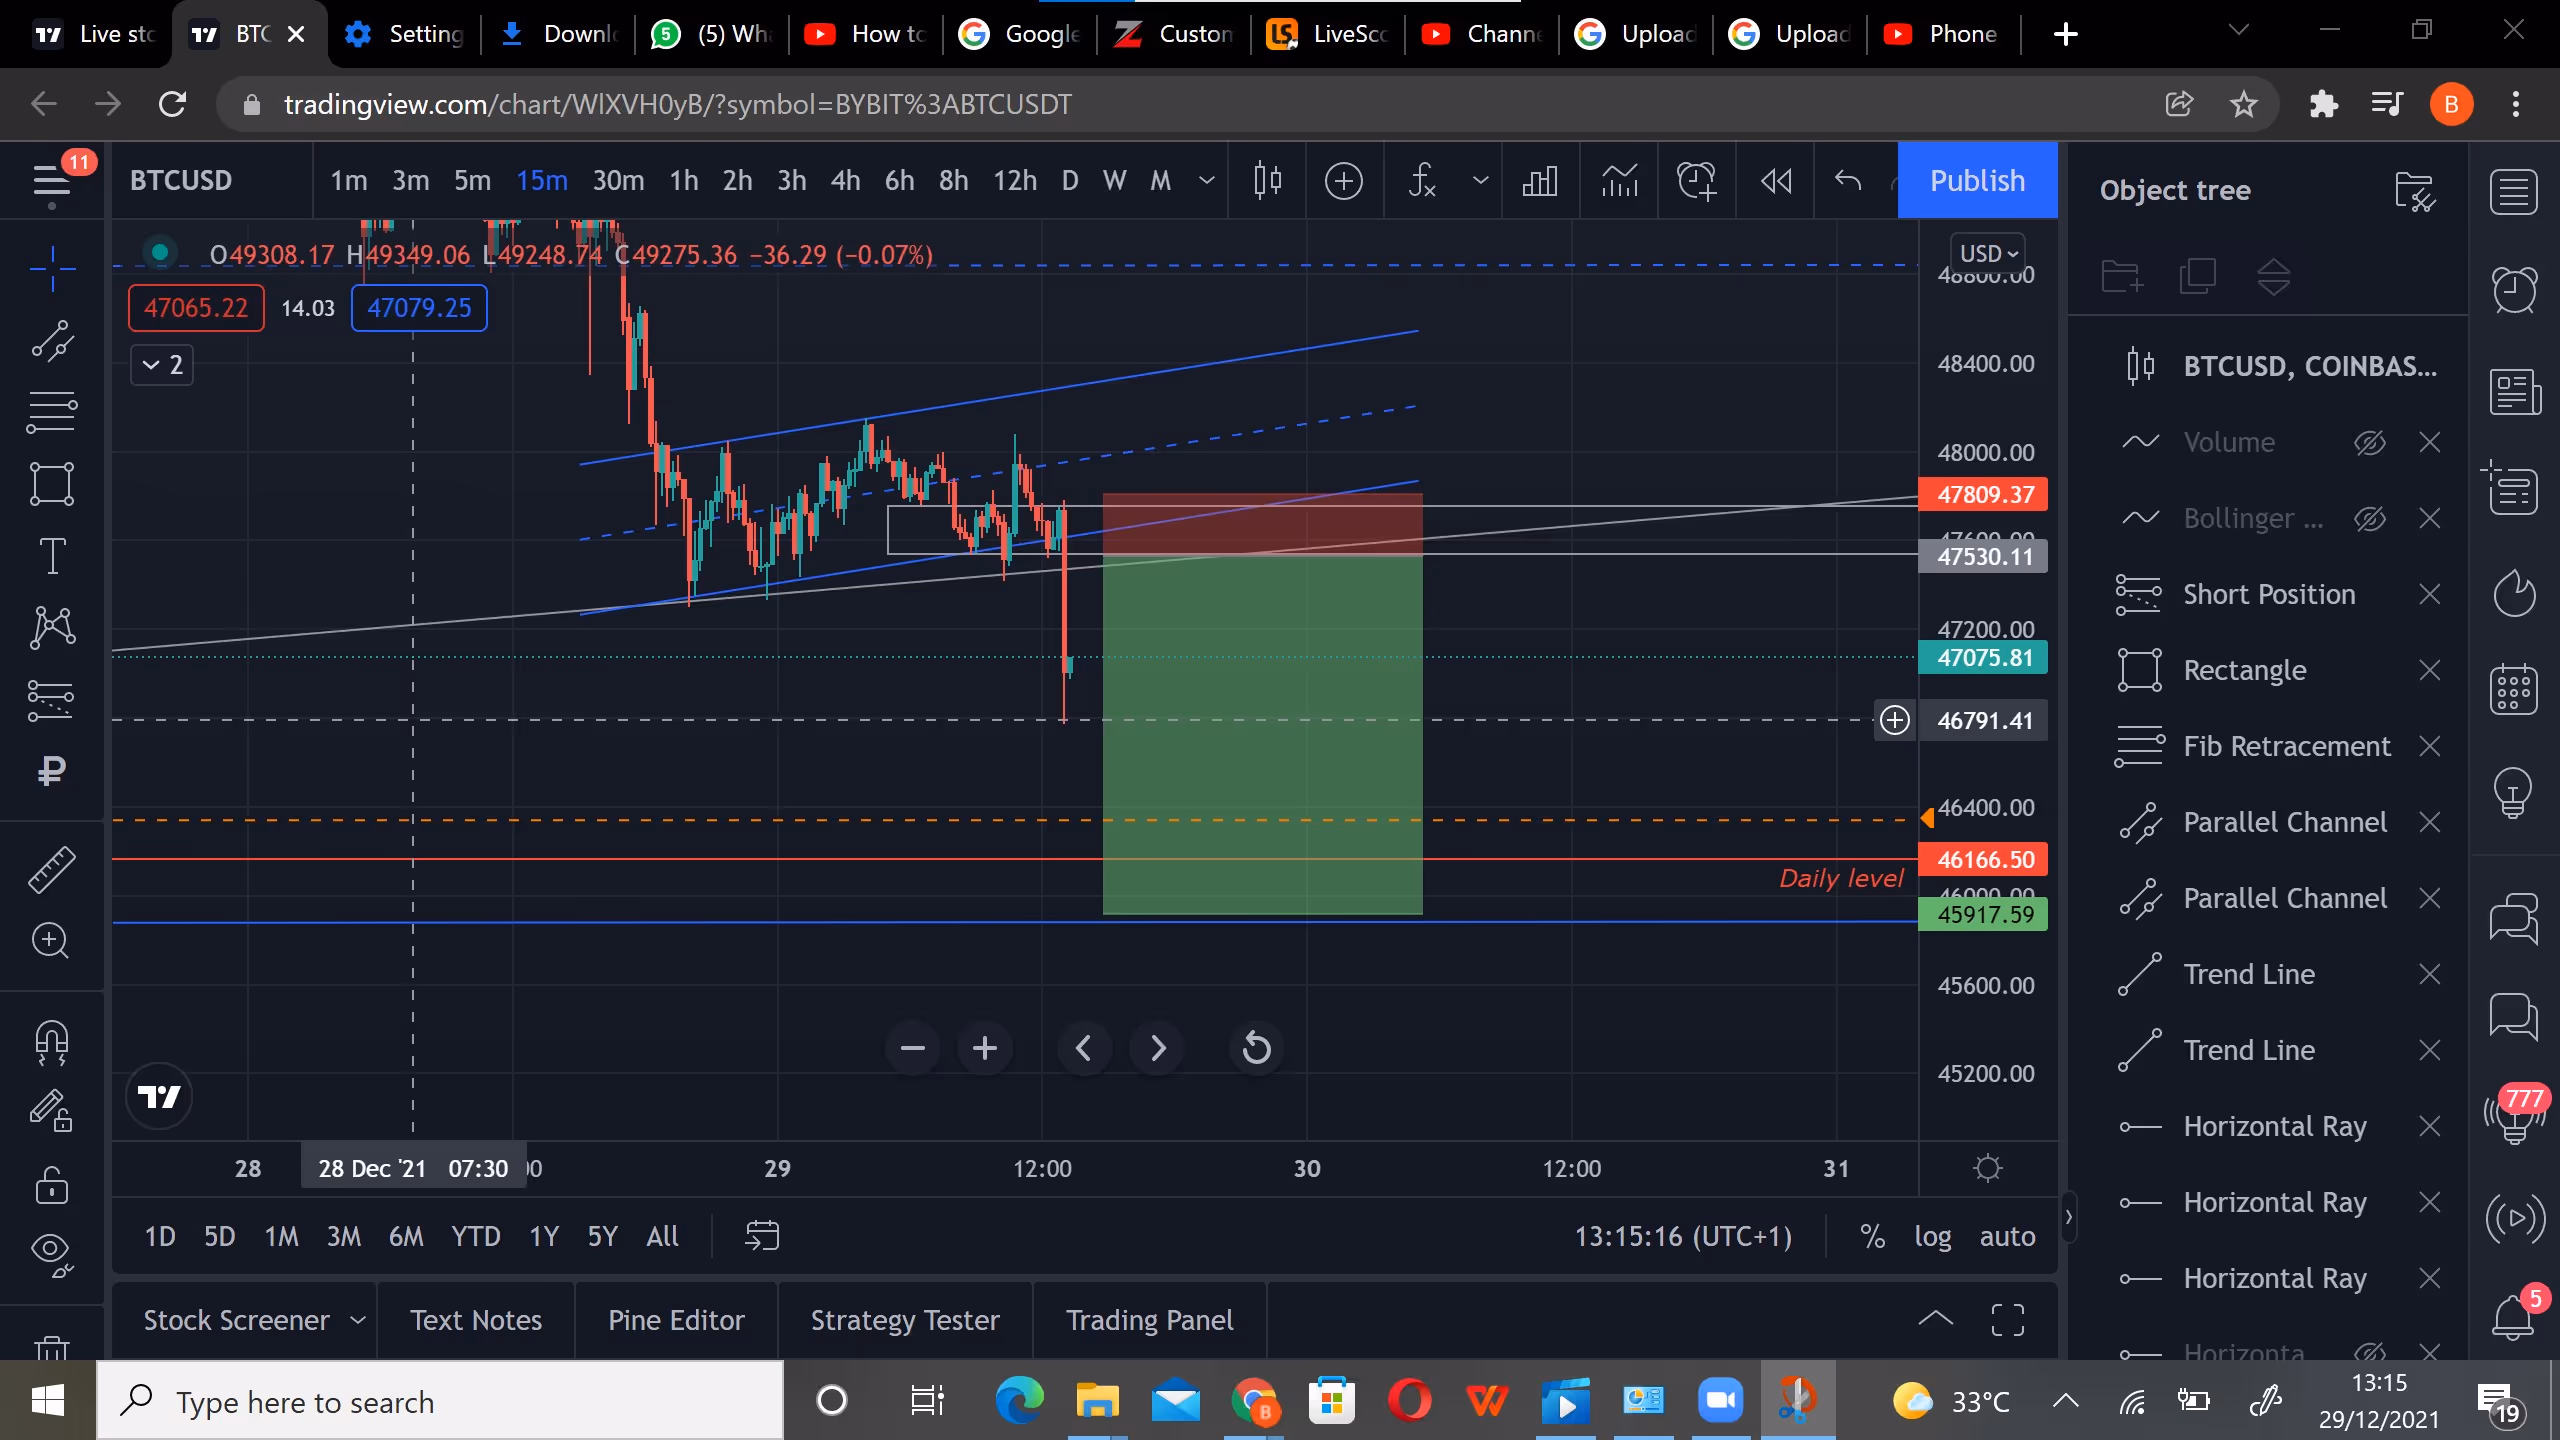Screen dimensions: 2560x1440
Task: Open the ruler Measure tool
Action: tap(52, 869)
